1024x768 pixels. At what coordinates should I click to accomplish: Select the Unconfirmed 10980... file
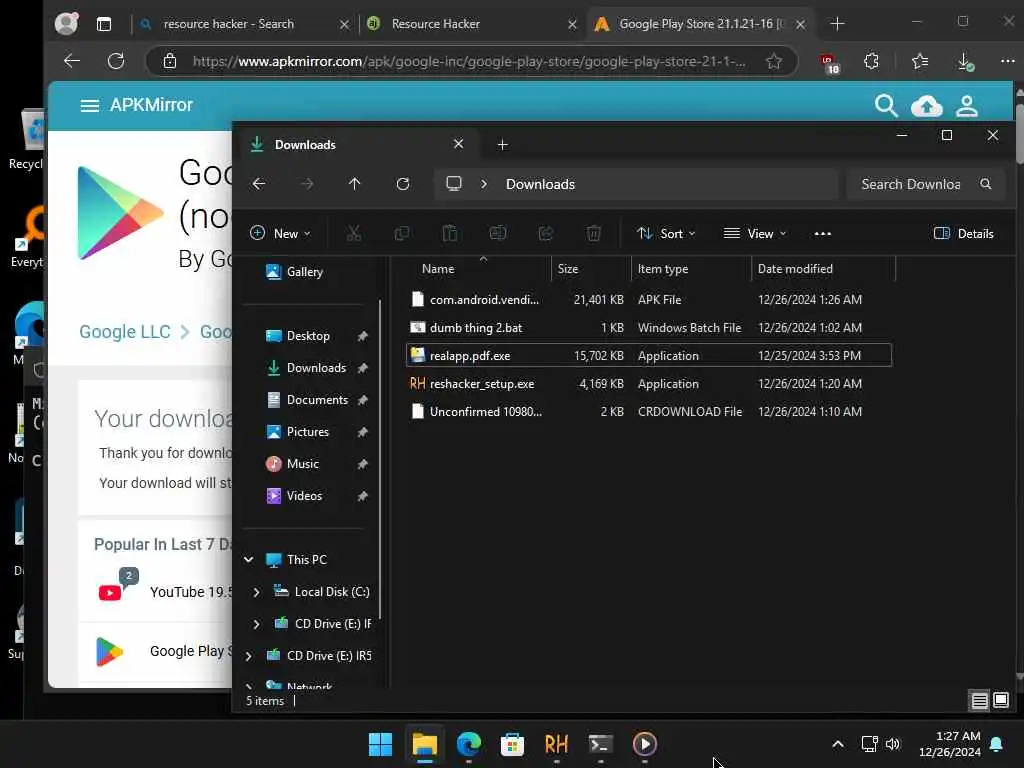(x=648, y=411)
